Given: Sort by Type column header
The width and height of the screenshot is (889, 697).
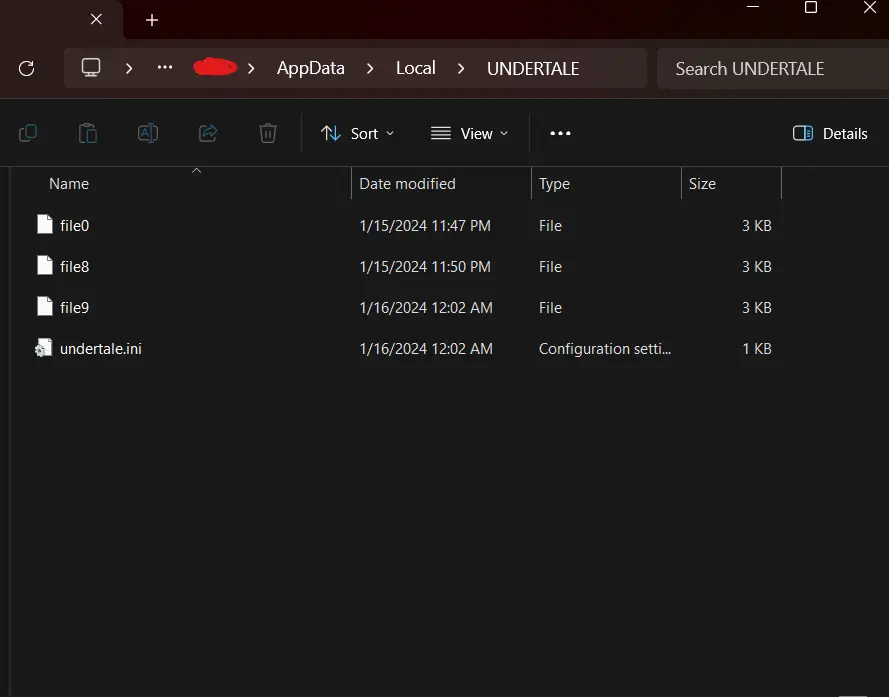Looking at the screenshot, I should (554, 184).
